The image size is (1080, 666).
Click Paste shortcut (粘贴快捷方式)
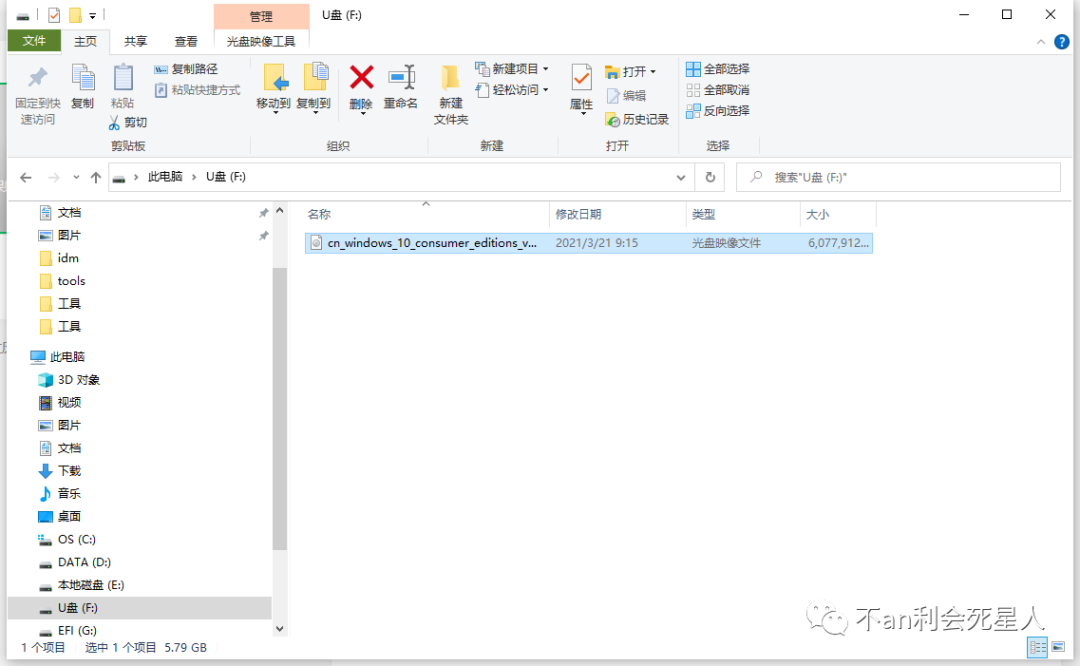coord(197,90)
